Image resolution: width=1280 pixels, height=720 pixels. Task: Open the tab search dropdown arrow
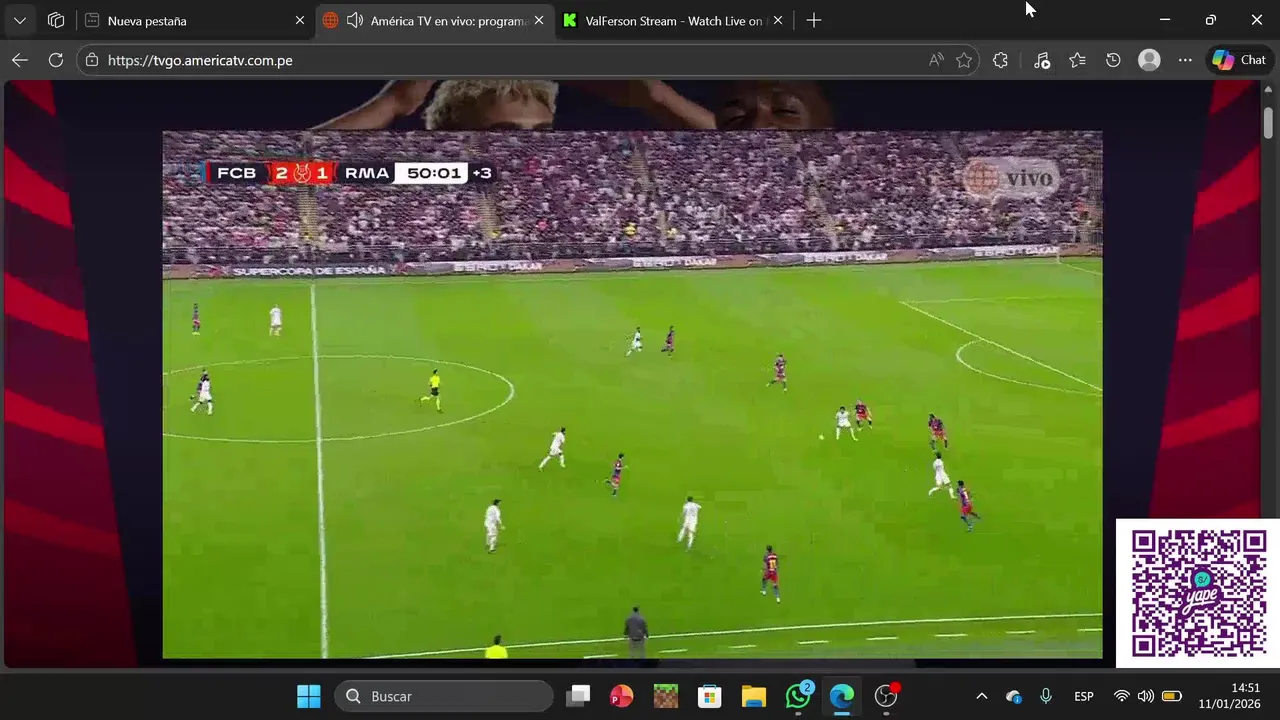tap(20, 20)
